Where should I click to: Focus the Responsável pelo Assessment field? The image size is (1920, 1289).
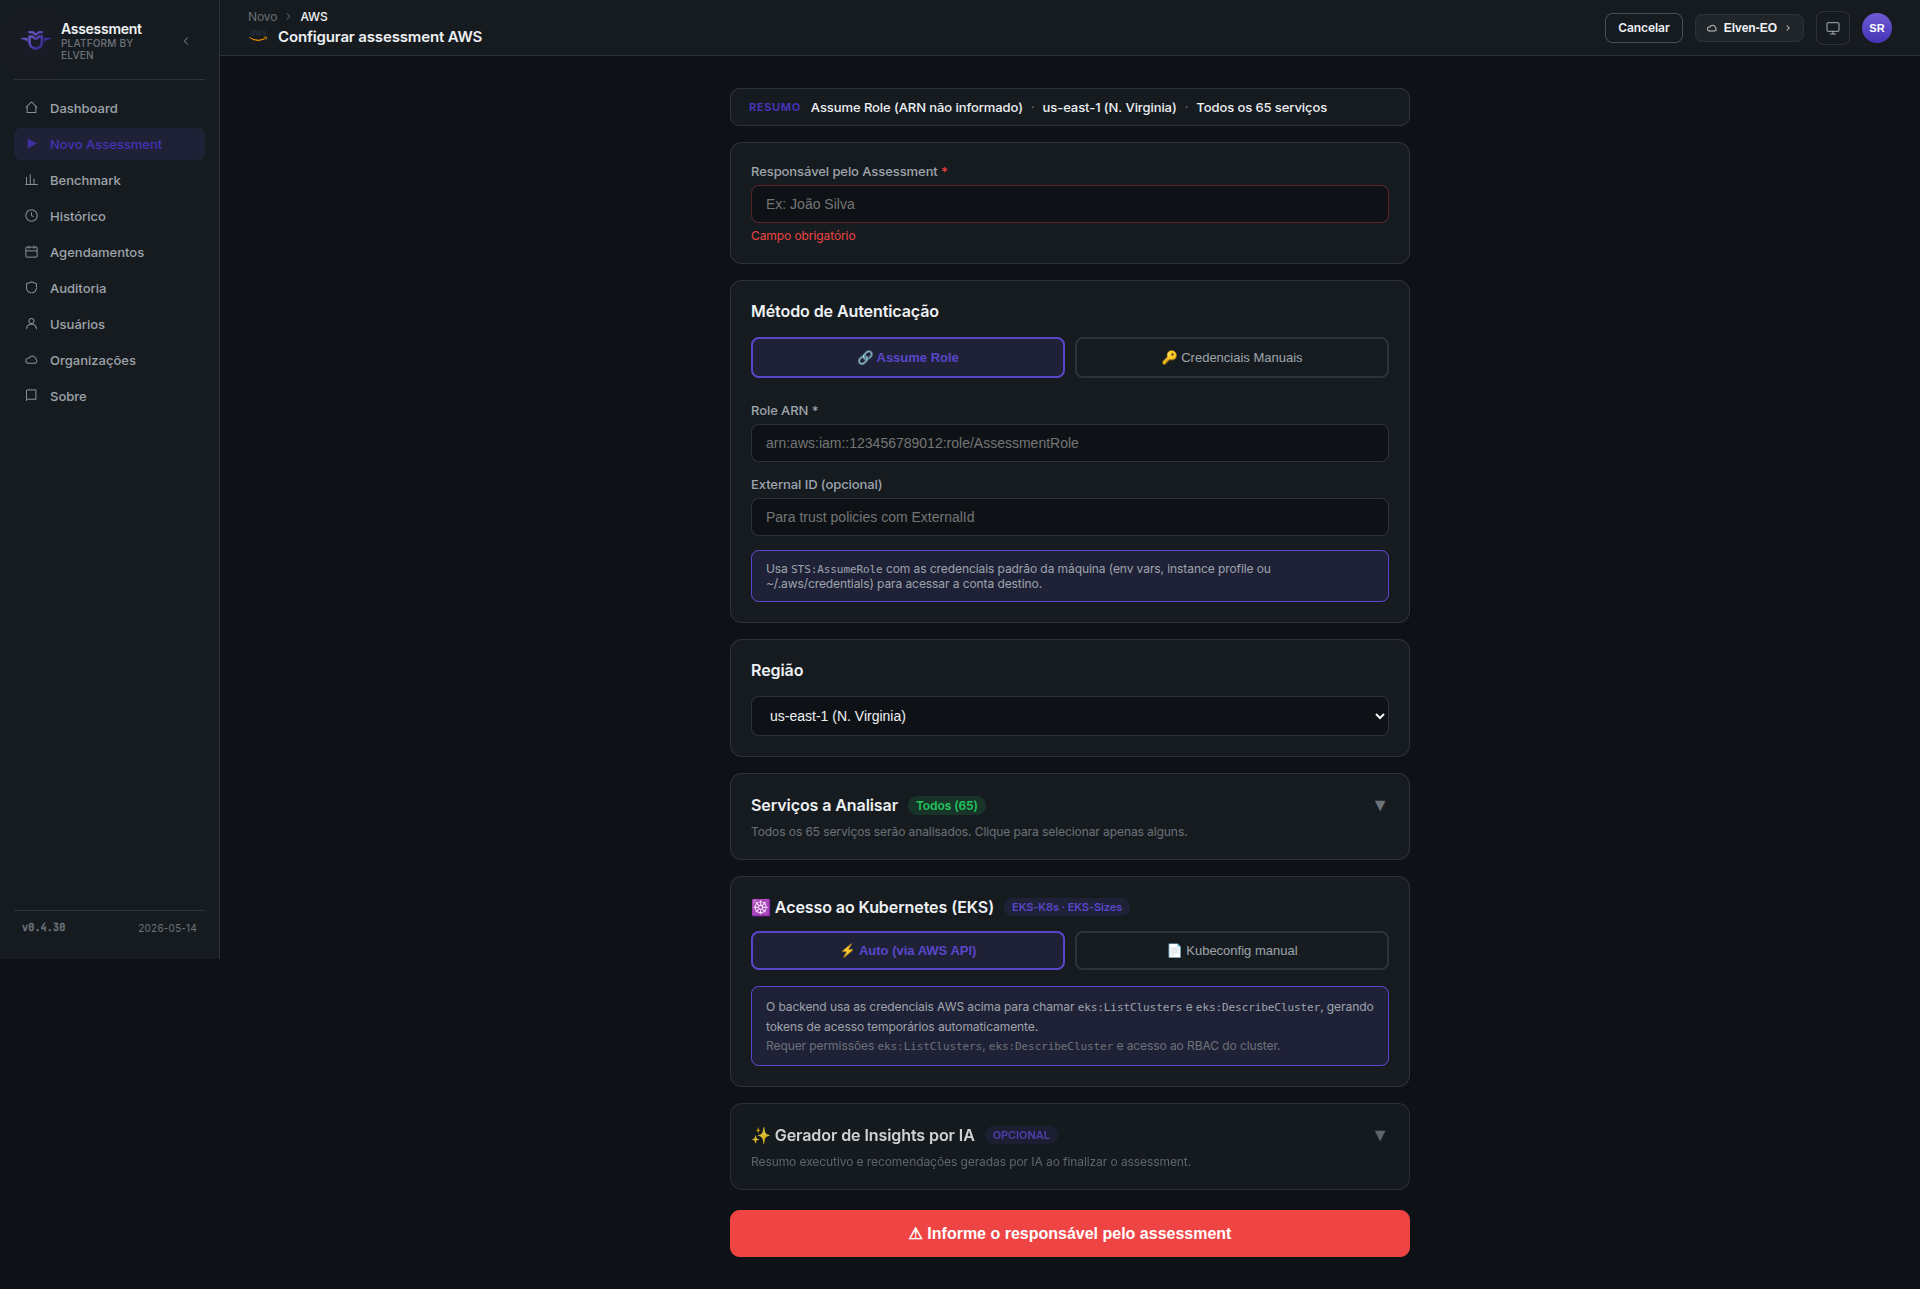tap(1069, 204)
